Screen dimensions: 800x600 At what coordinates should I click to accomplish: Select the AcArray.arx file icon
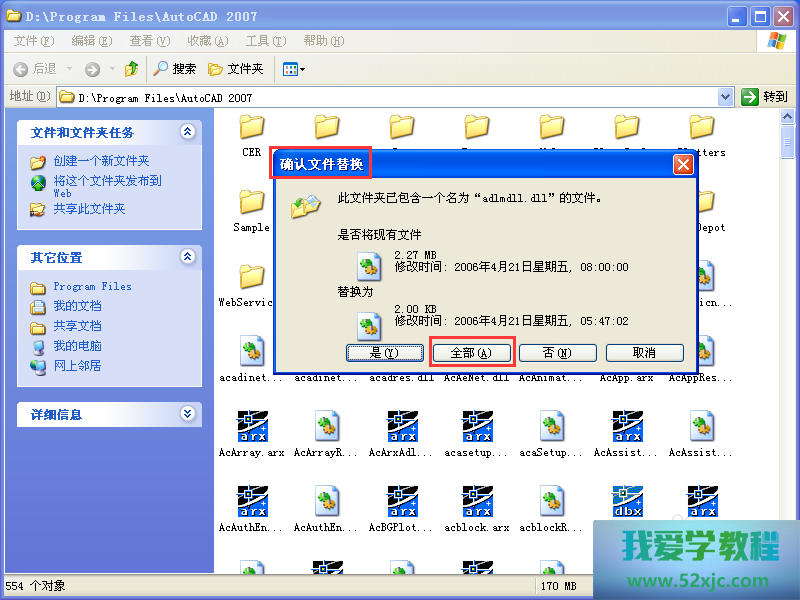click(251, 427)
